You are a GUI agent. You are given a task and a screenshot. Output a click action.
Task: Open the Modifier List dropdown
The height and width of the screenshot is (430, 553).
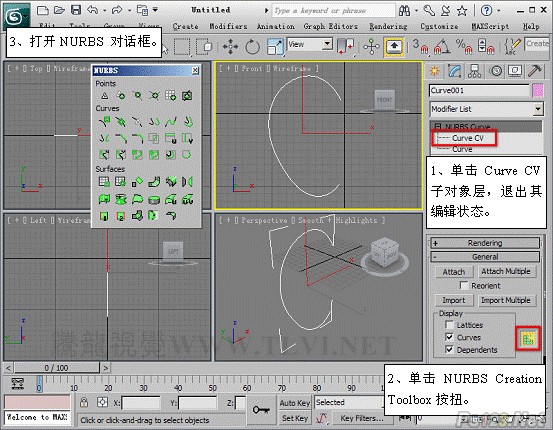[486, 109]
